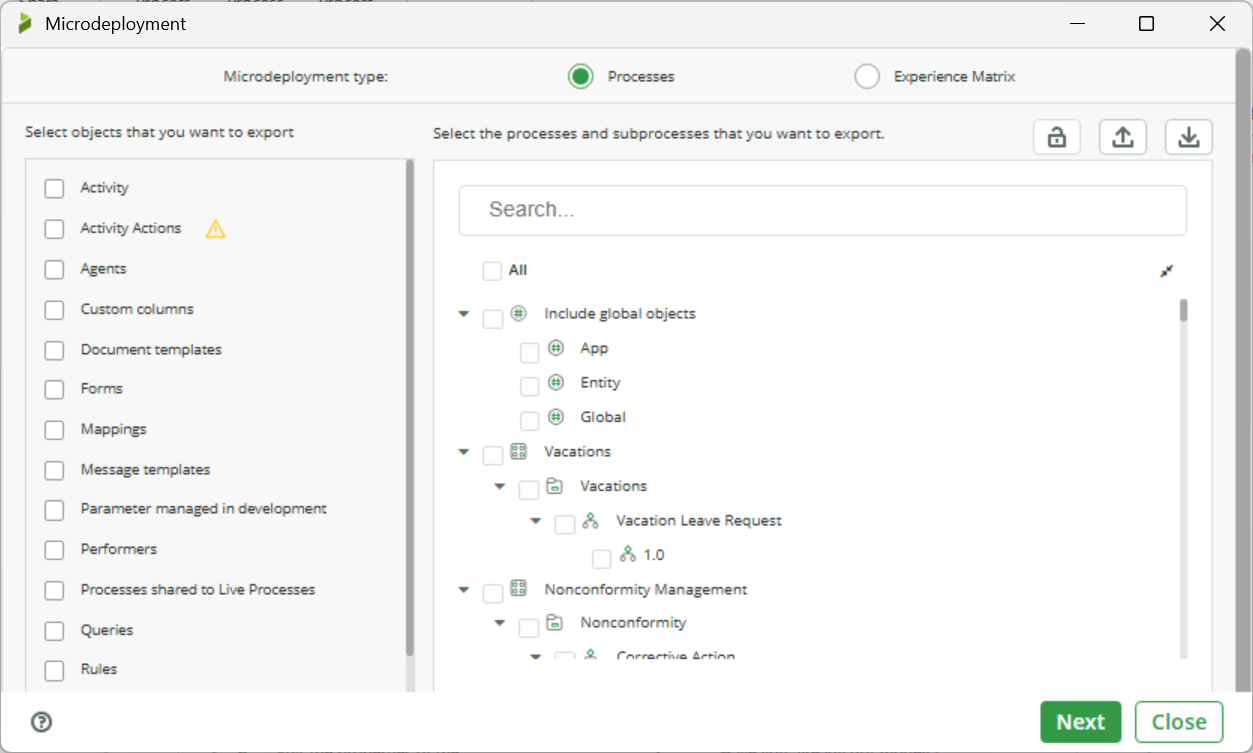Click the Include global objects globe icon

coord(518,313)
